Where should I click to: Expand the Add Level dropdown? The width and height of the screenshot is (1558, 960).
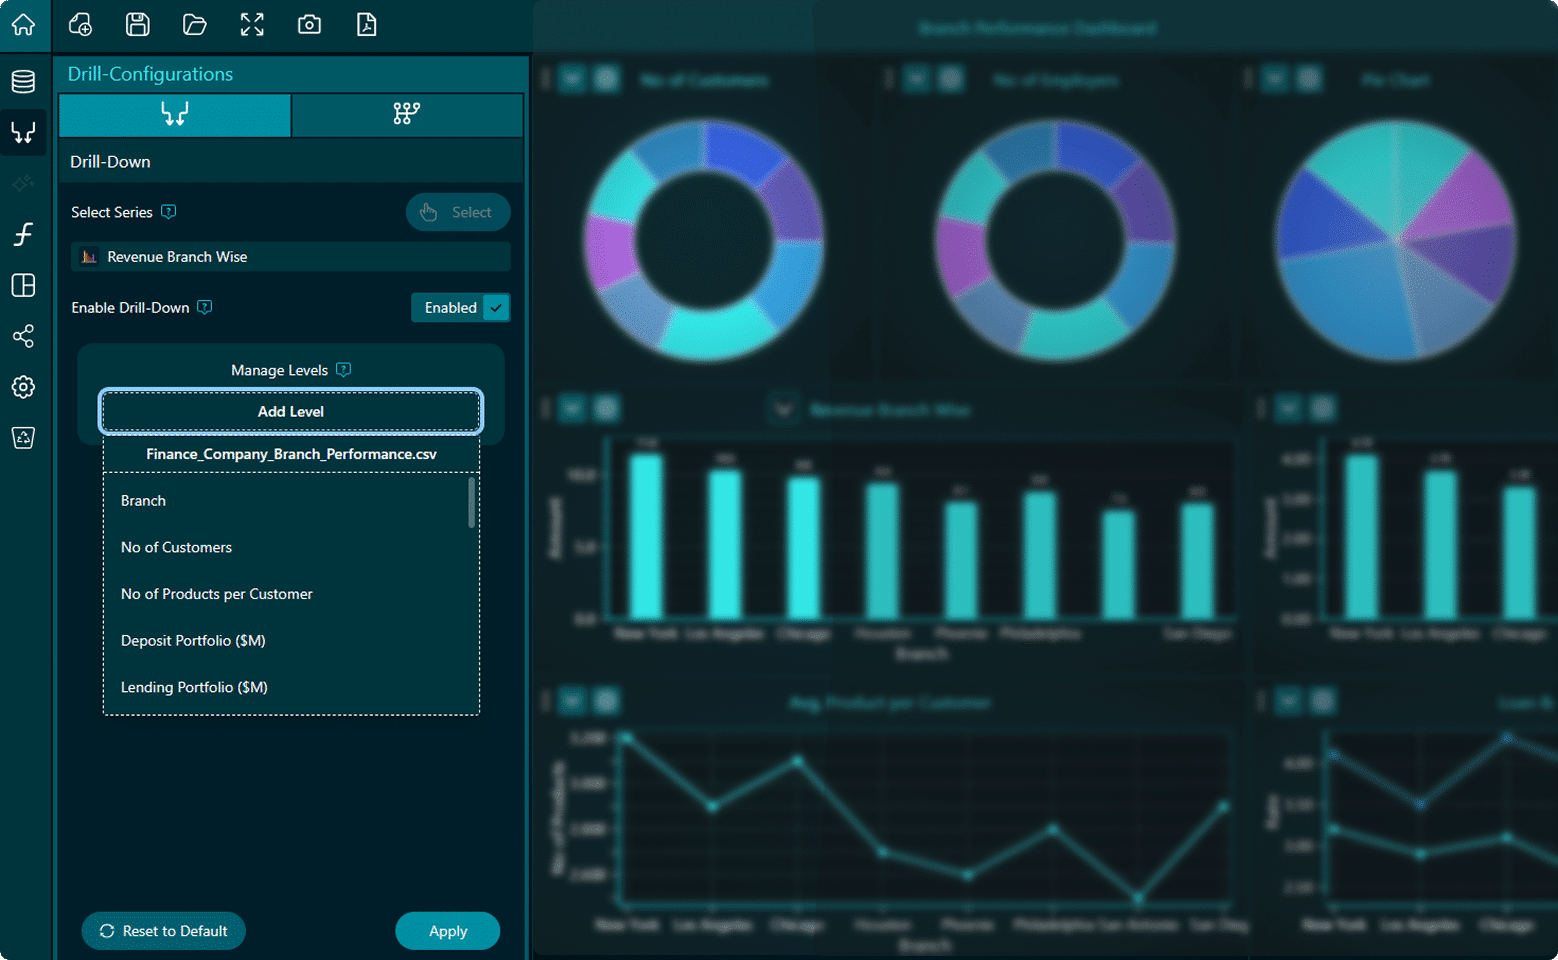[x=291, y=412]
